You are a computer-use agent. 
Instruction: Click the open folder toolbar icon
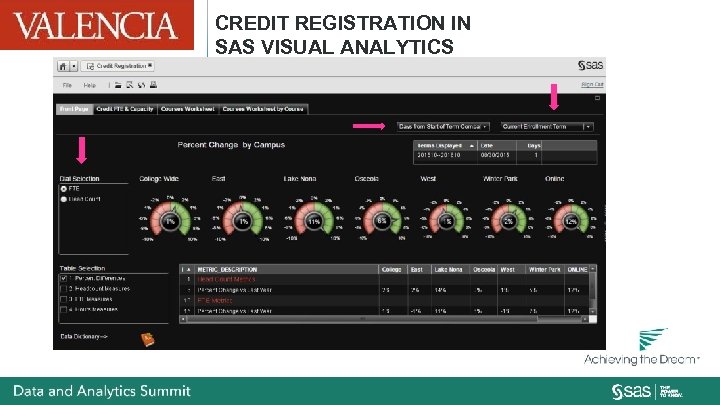click(118, 85)
